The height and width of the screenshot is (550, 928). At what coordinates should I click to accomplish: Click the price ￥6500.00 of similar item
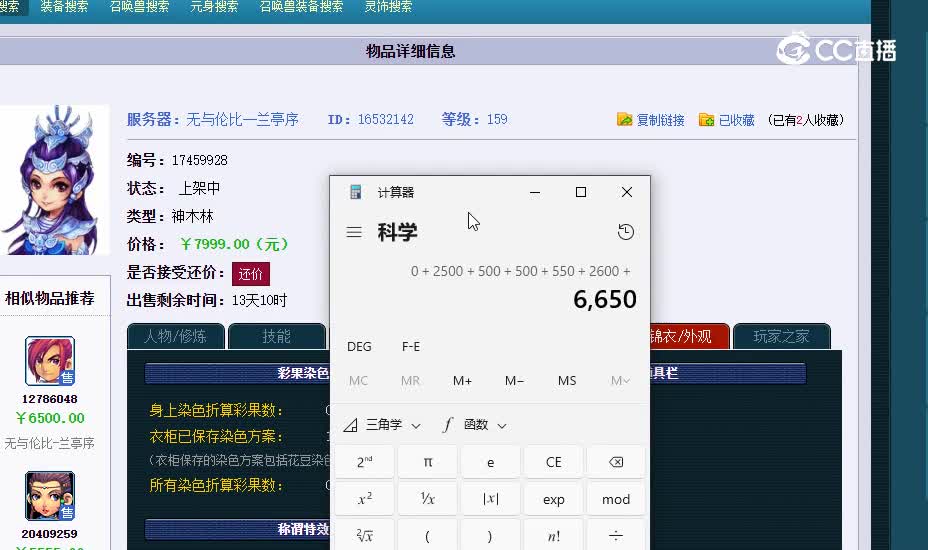[x=50, y=418]
